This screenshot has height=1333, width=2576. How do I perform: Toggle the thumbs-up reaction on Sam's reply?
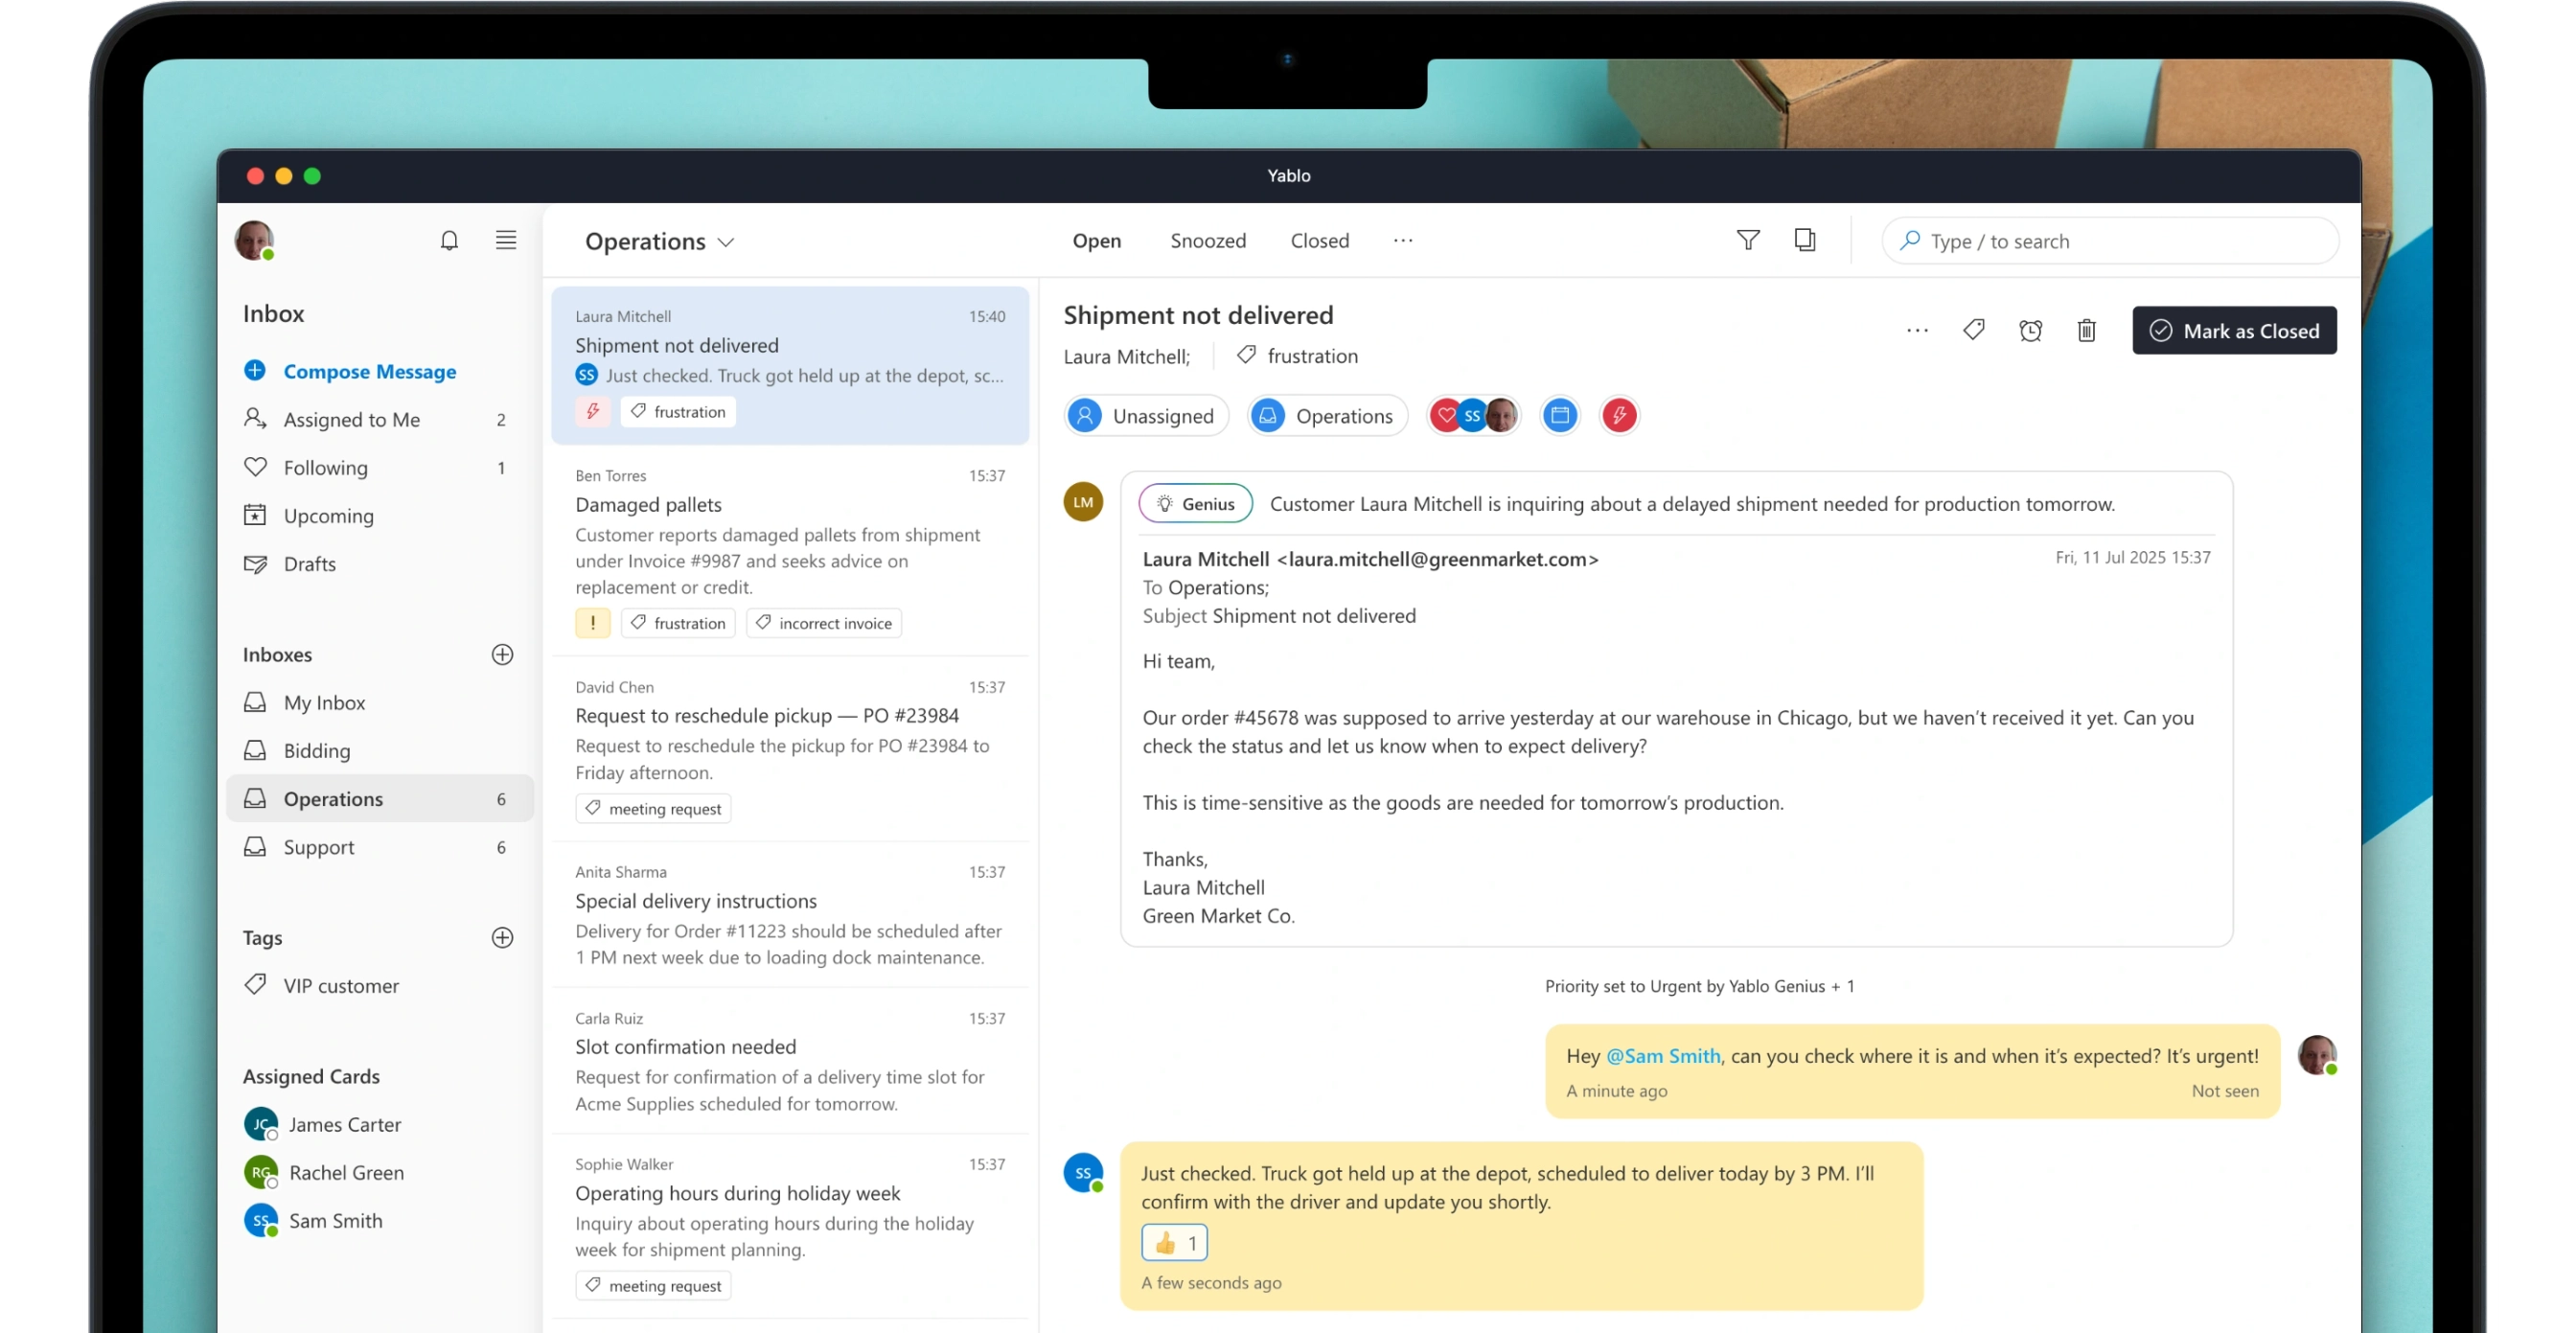[x=1174, y=1243]
